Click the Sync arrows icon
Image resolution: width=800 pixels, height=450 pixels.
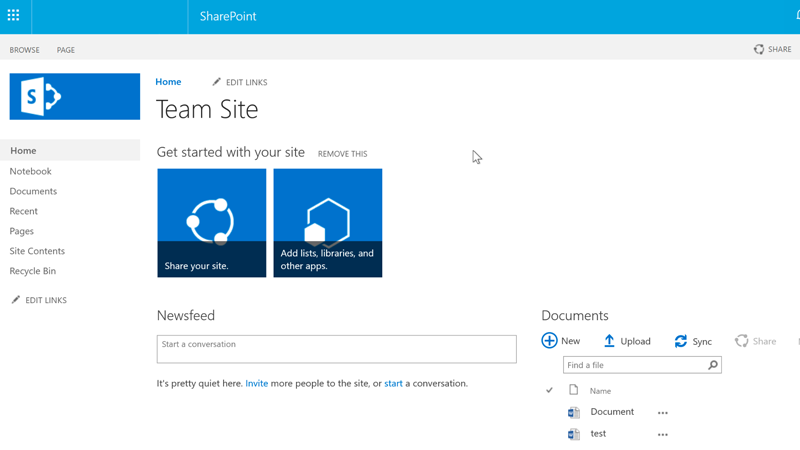(681, 341)
